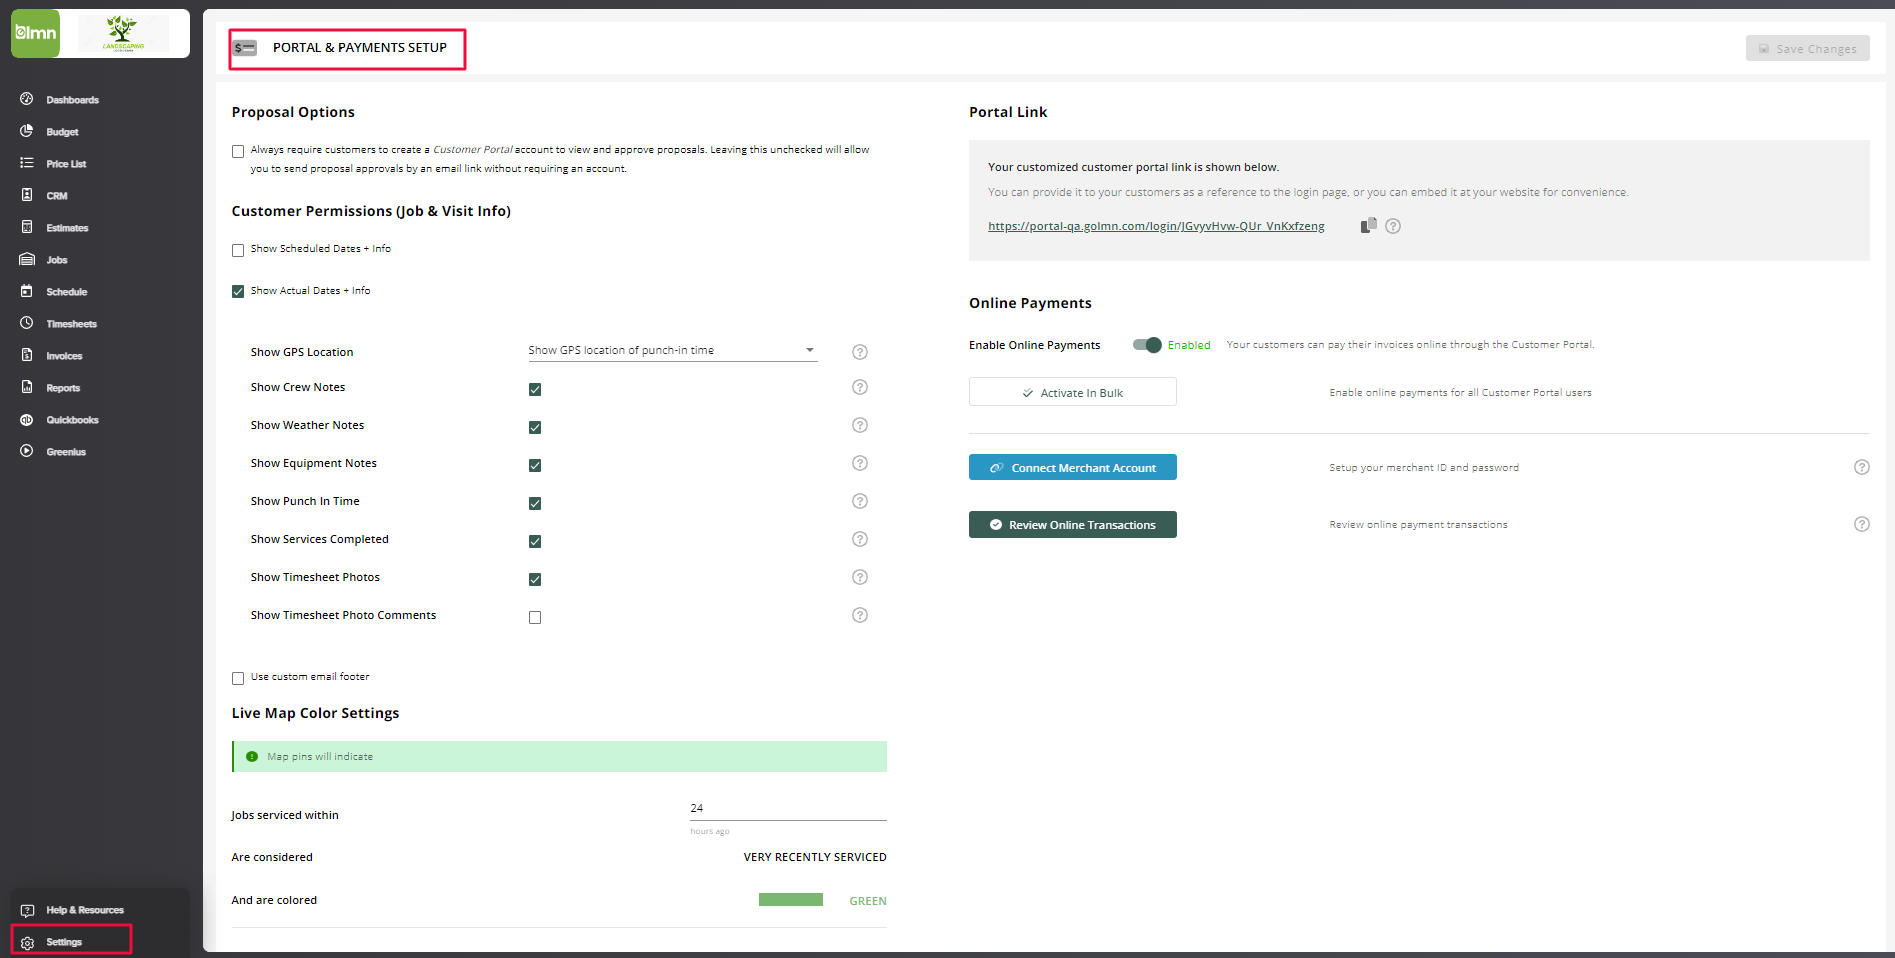The width and height of the screenshot is (1895, 958).
Task: Click the Quickbooks sidebar icon
Action: point(27,419)
